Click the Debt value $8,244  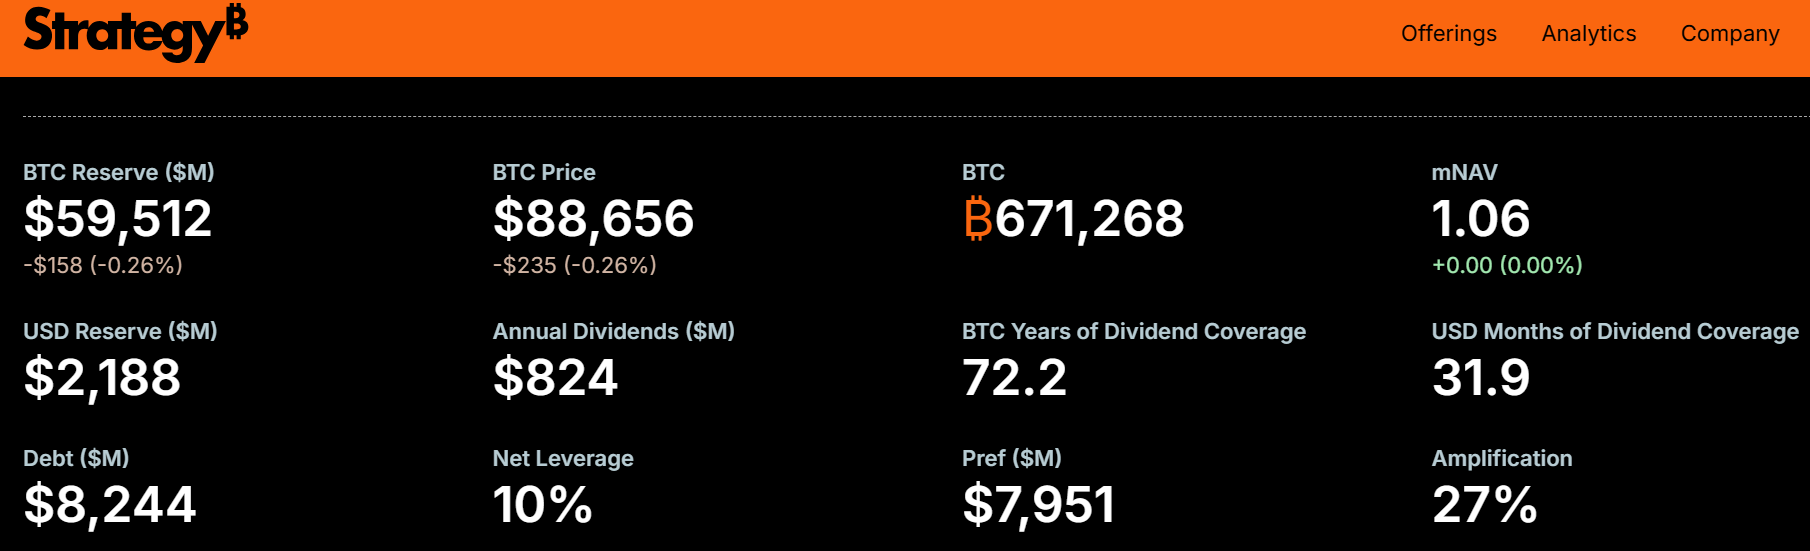click(x=110, y=505)
